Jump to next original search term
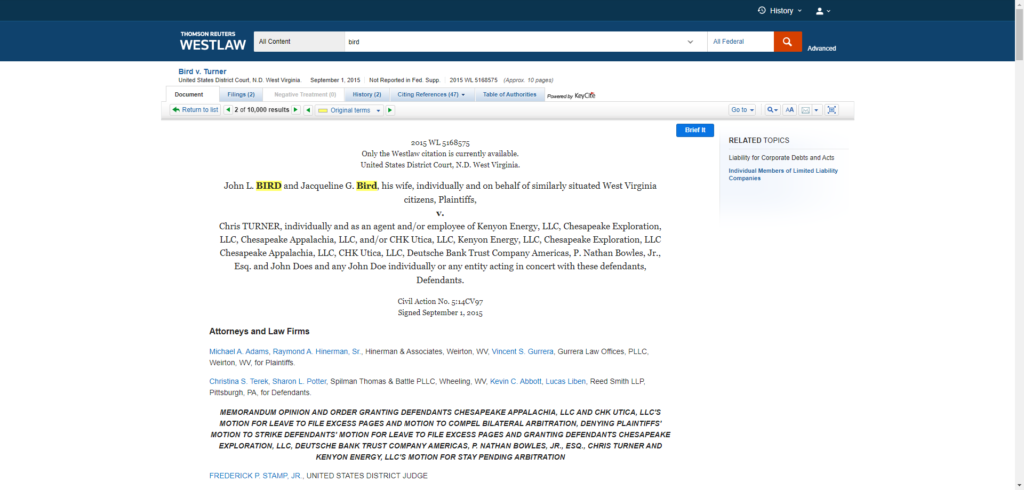1024x490 pixels. (x=390, y=110)
